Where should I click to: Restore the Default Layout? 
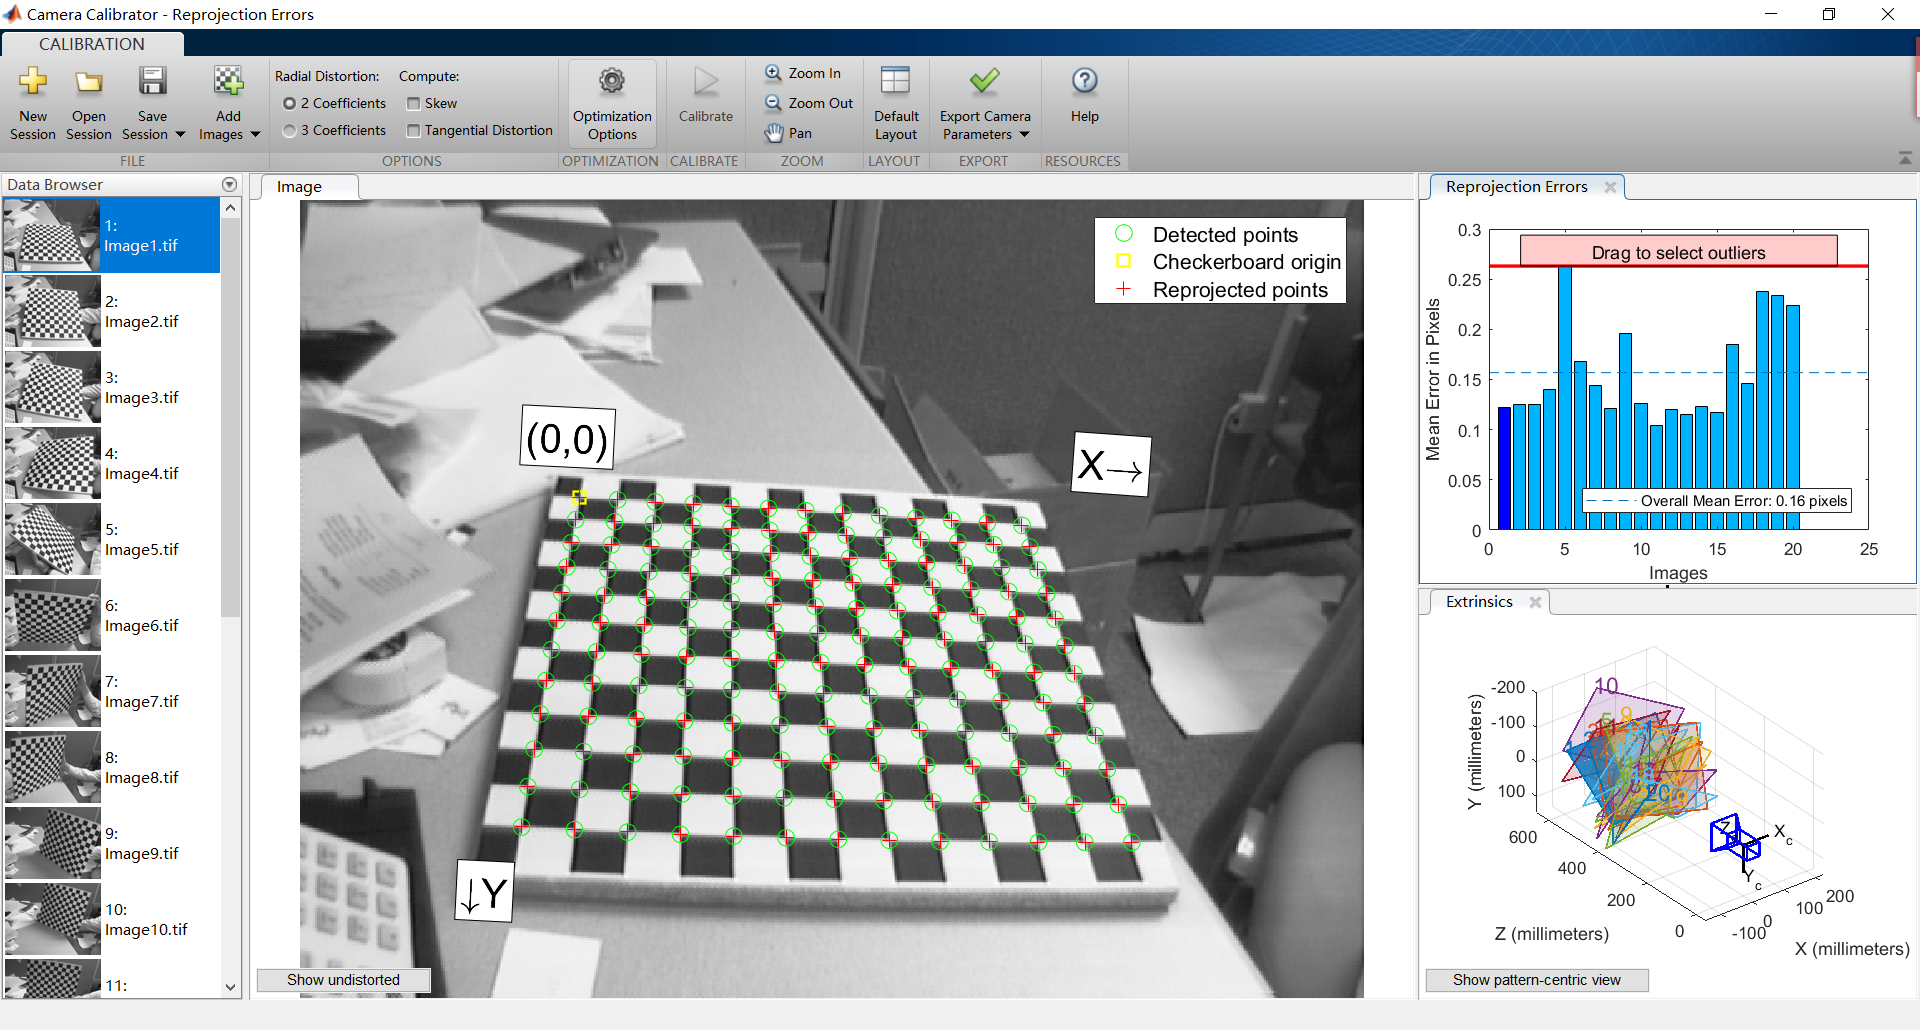tap(896, 103)
